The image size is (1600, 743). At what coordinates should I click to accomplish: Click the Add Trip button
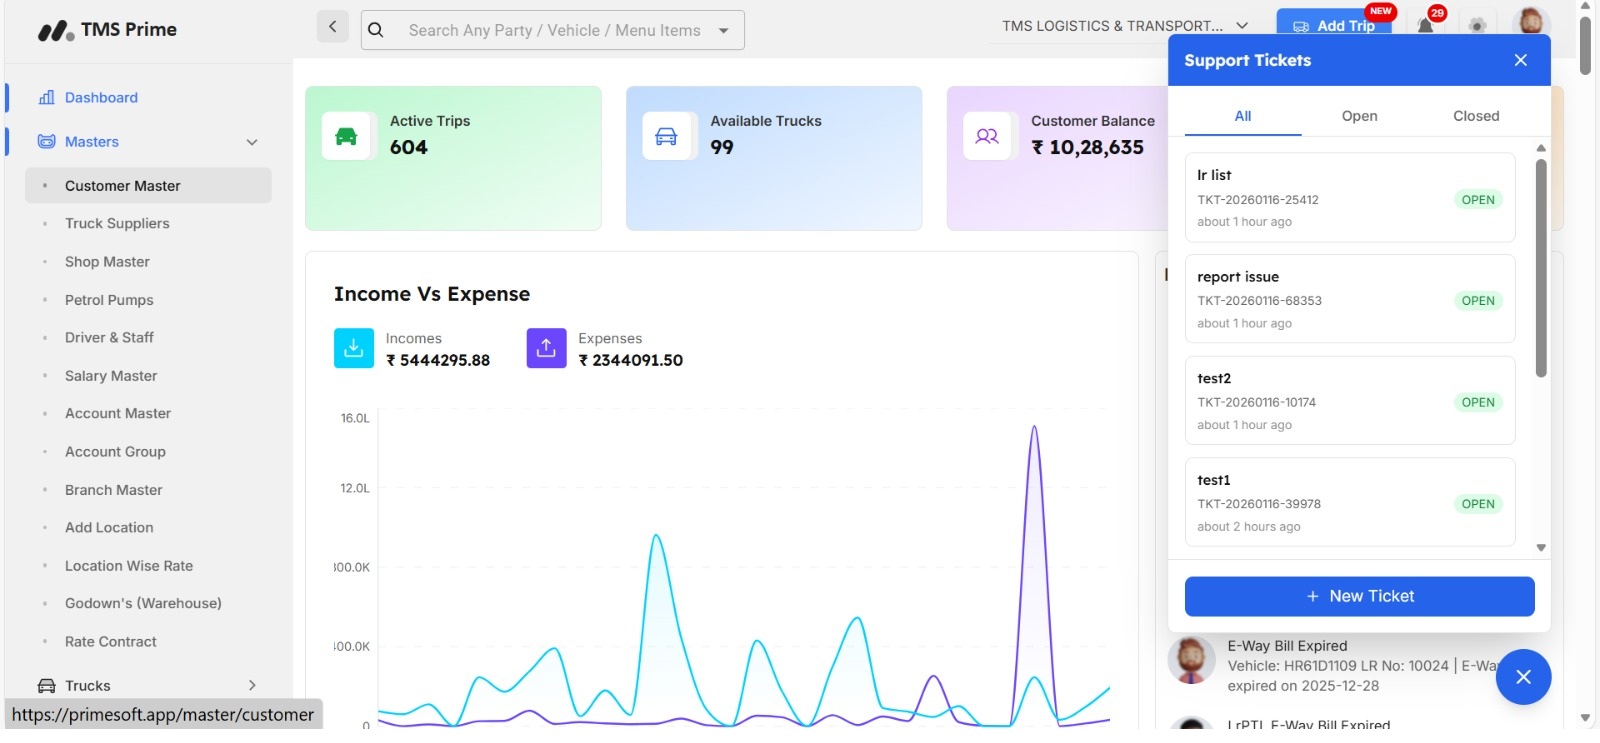click(1333, 24)
